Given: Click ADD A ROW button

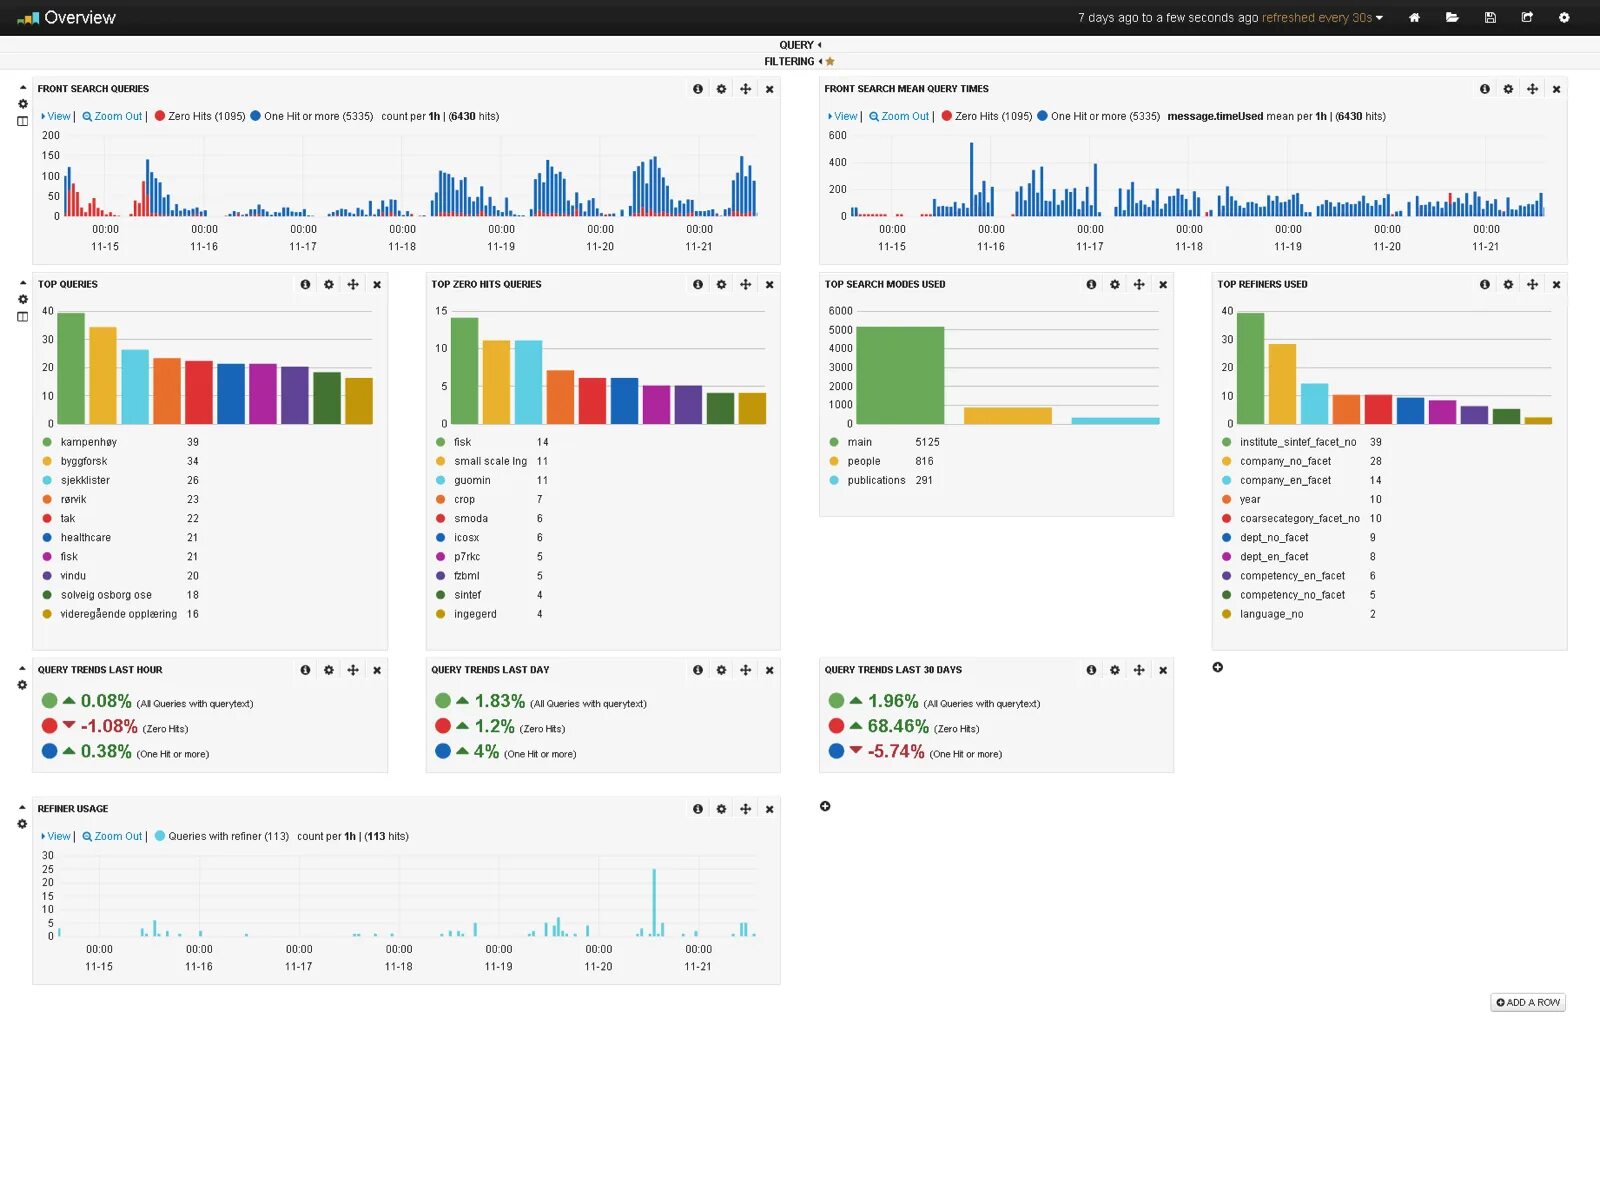Looking at the screenshot, I should pyautogui.click(x=1528, y=1002).
